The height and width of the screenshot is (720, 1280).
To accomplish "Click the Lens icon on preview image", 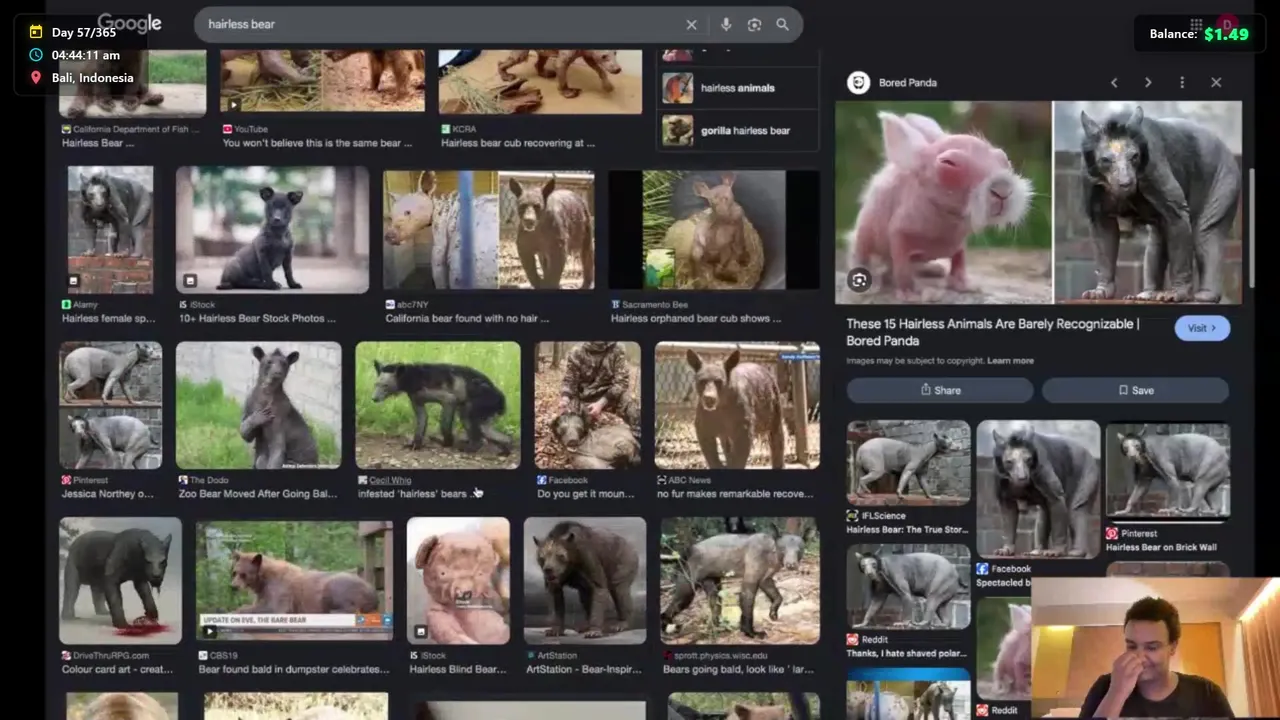I will [x=859, y=280].
